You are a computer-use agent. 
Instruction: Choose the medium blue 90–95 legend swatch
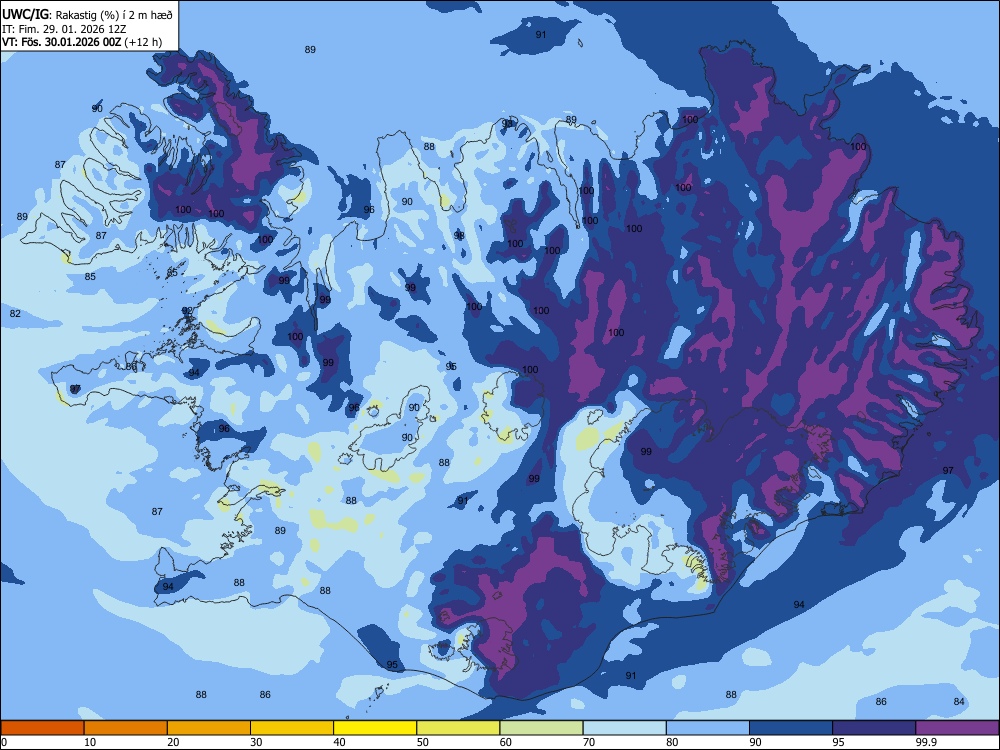tap(791, 728)
